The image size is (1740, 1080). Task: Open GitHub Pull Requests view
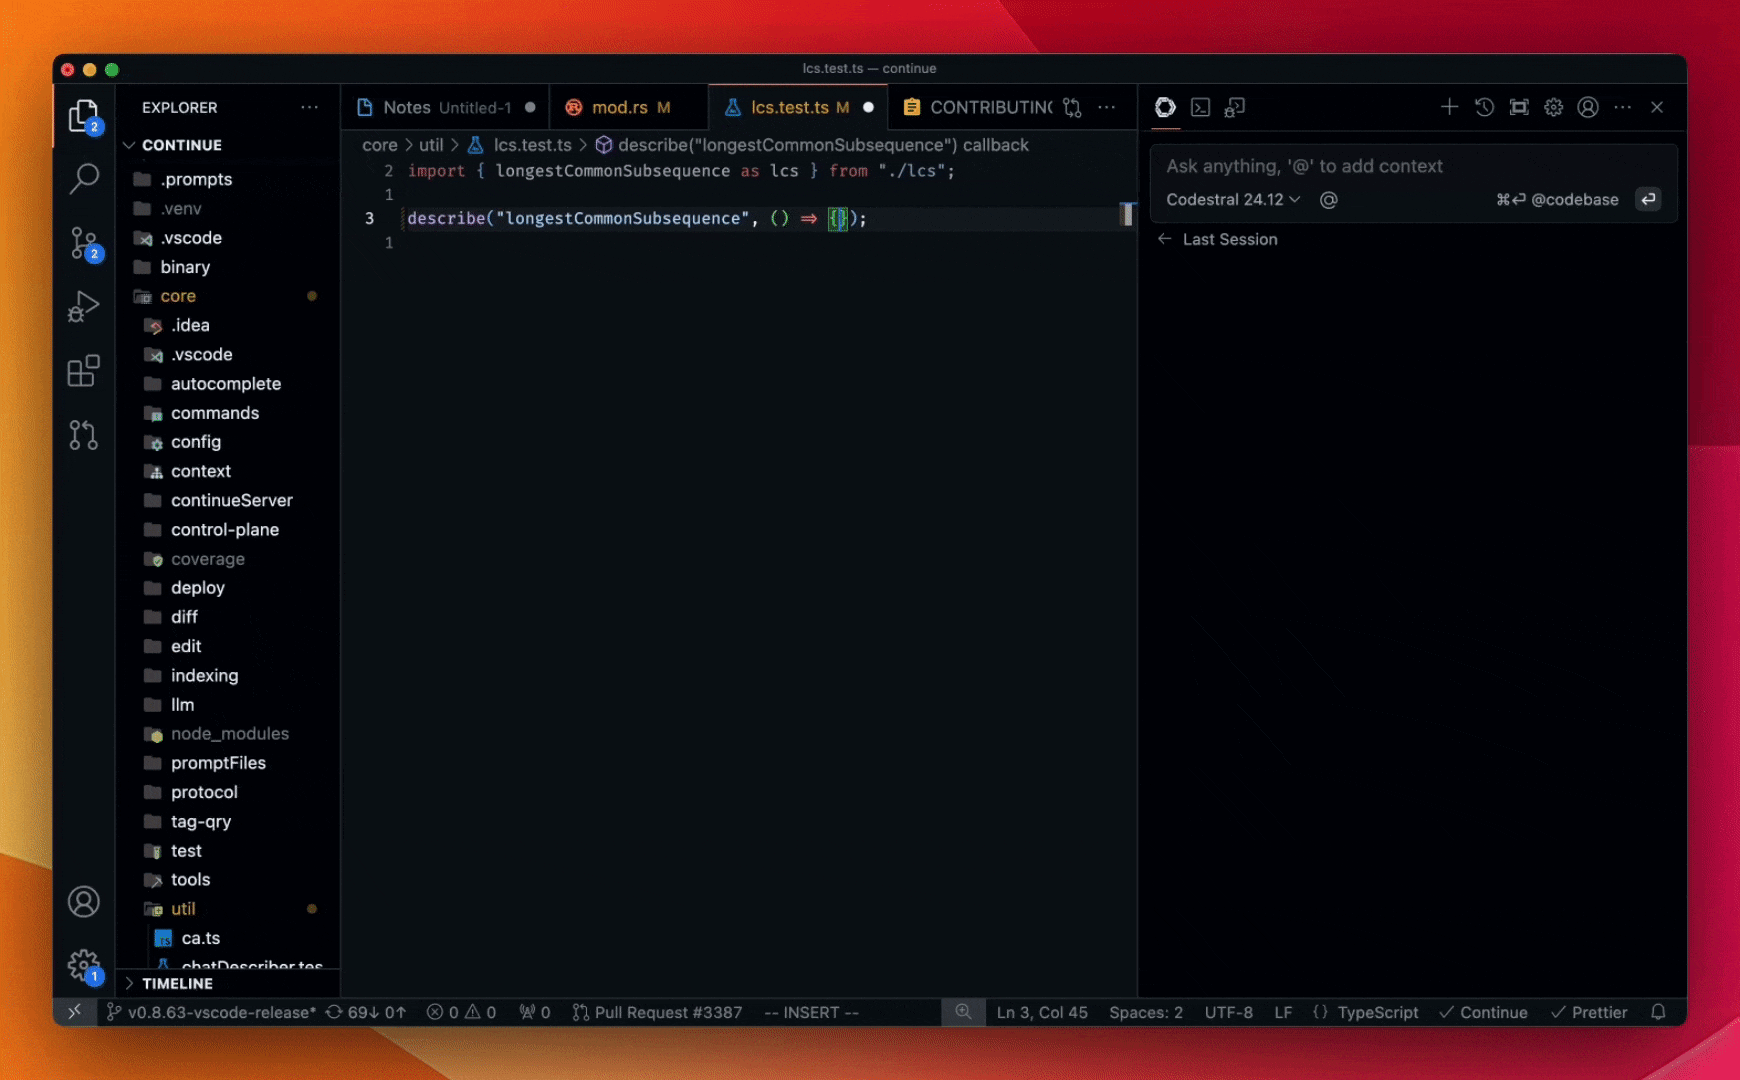point(84,435)
